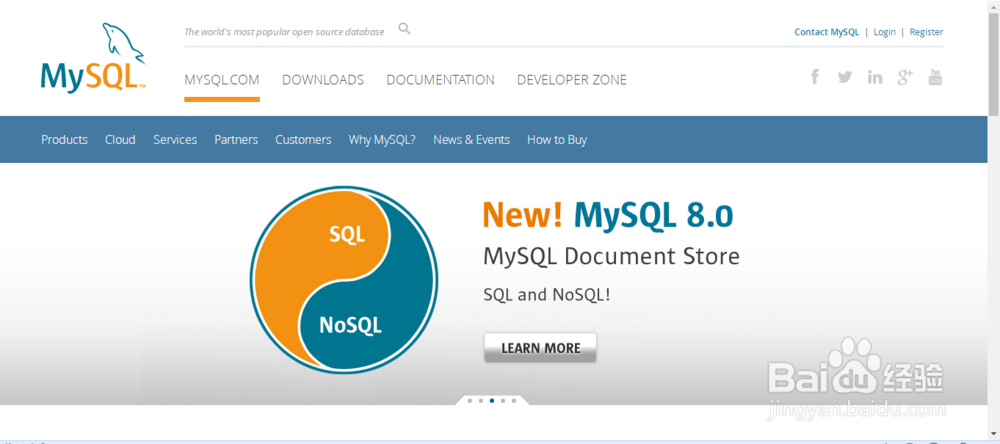Click the search magnifier icon
The height and width of the screenshot is (444, 1000).
pyautogui.click(x=404, y=29)
